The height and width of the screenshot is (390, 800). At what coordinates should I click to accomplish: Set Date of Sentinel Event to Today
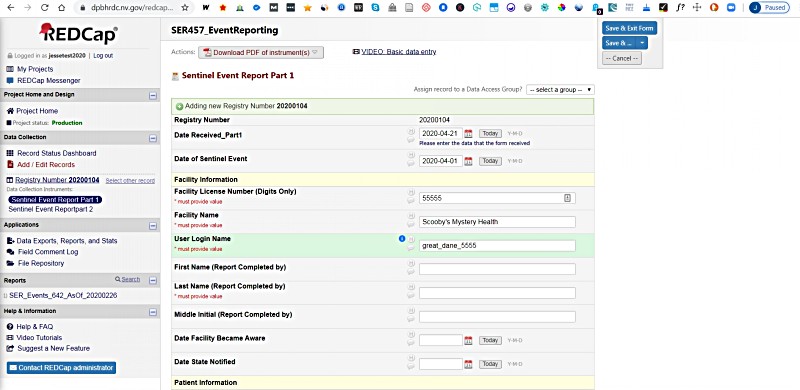(490, 161)
